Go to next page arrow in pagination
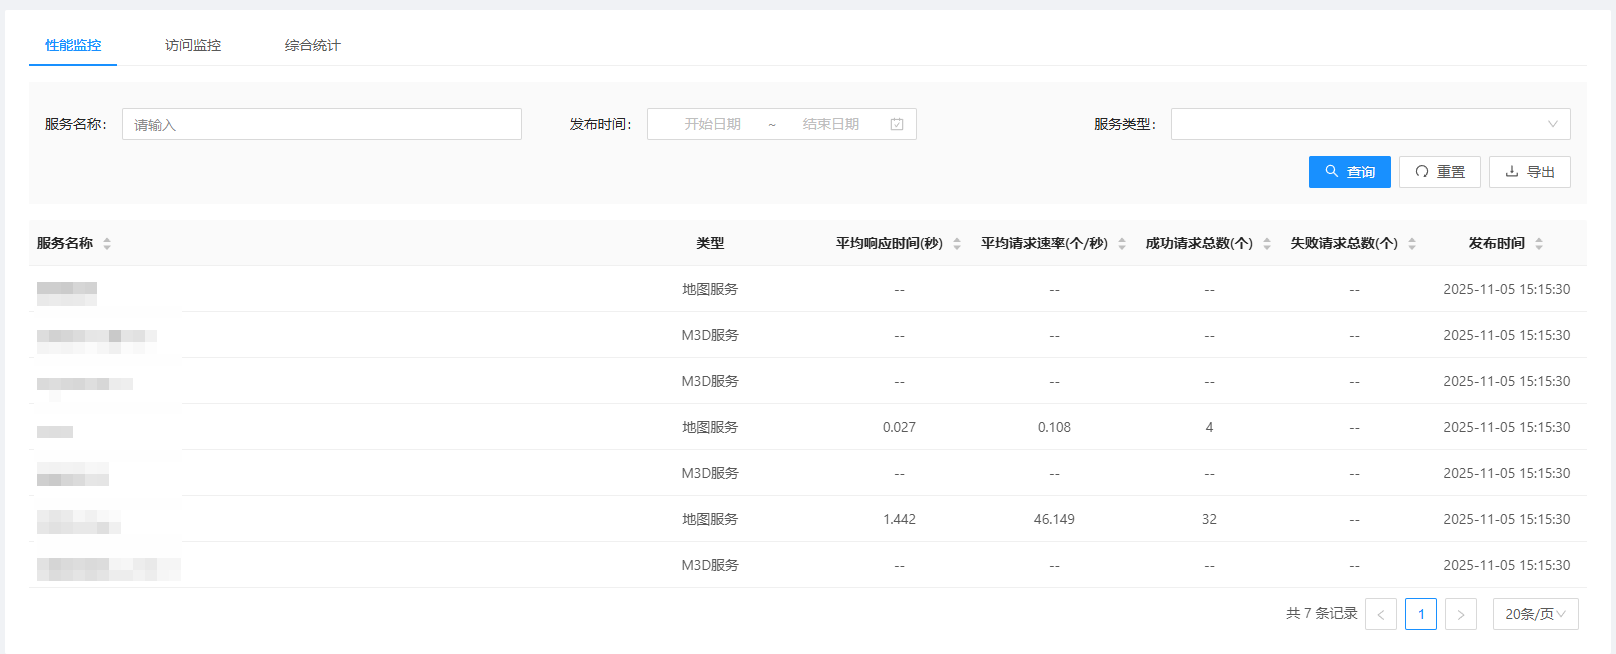Image resolution: width=1616 pixels, height=654 pixels. [x=1461, y=614]
